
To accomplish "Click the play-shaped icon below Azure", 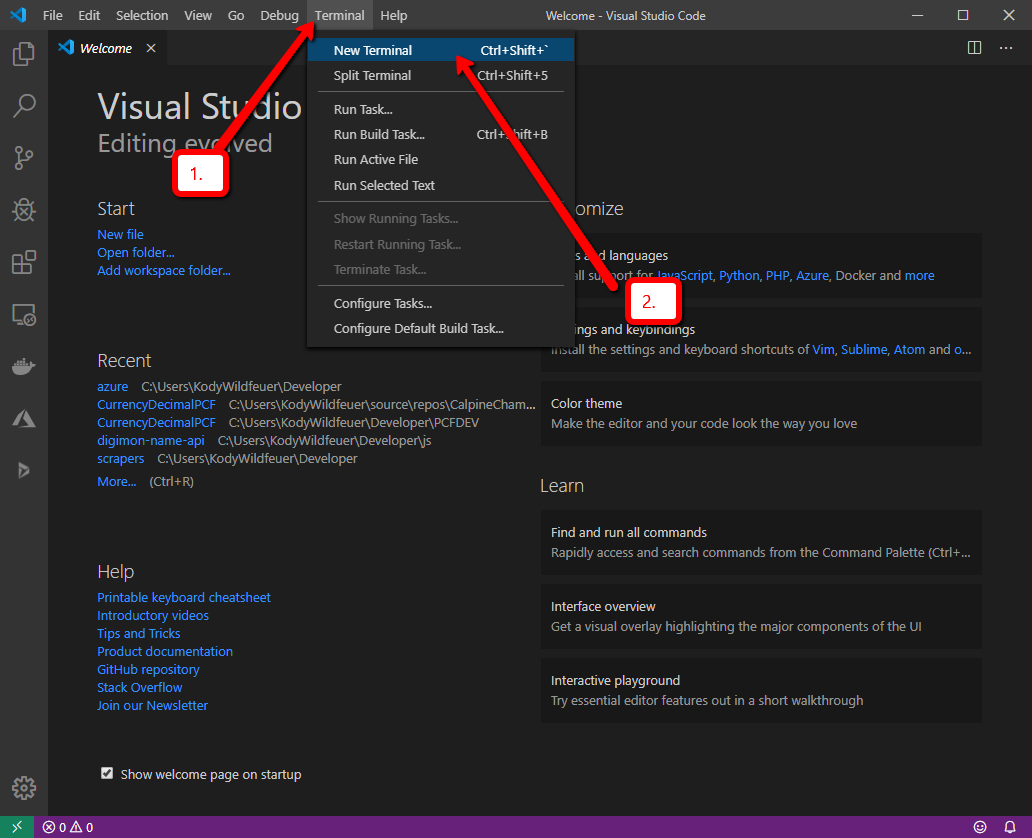I will point(24,470).
